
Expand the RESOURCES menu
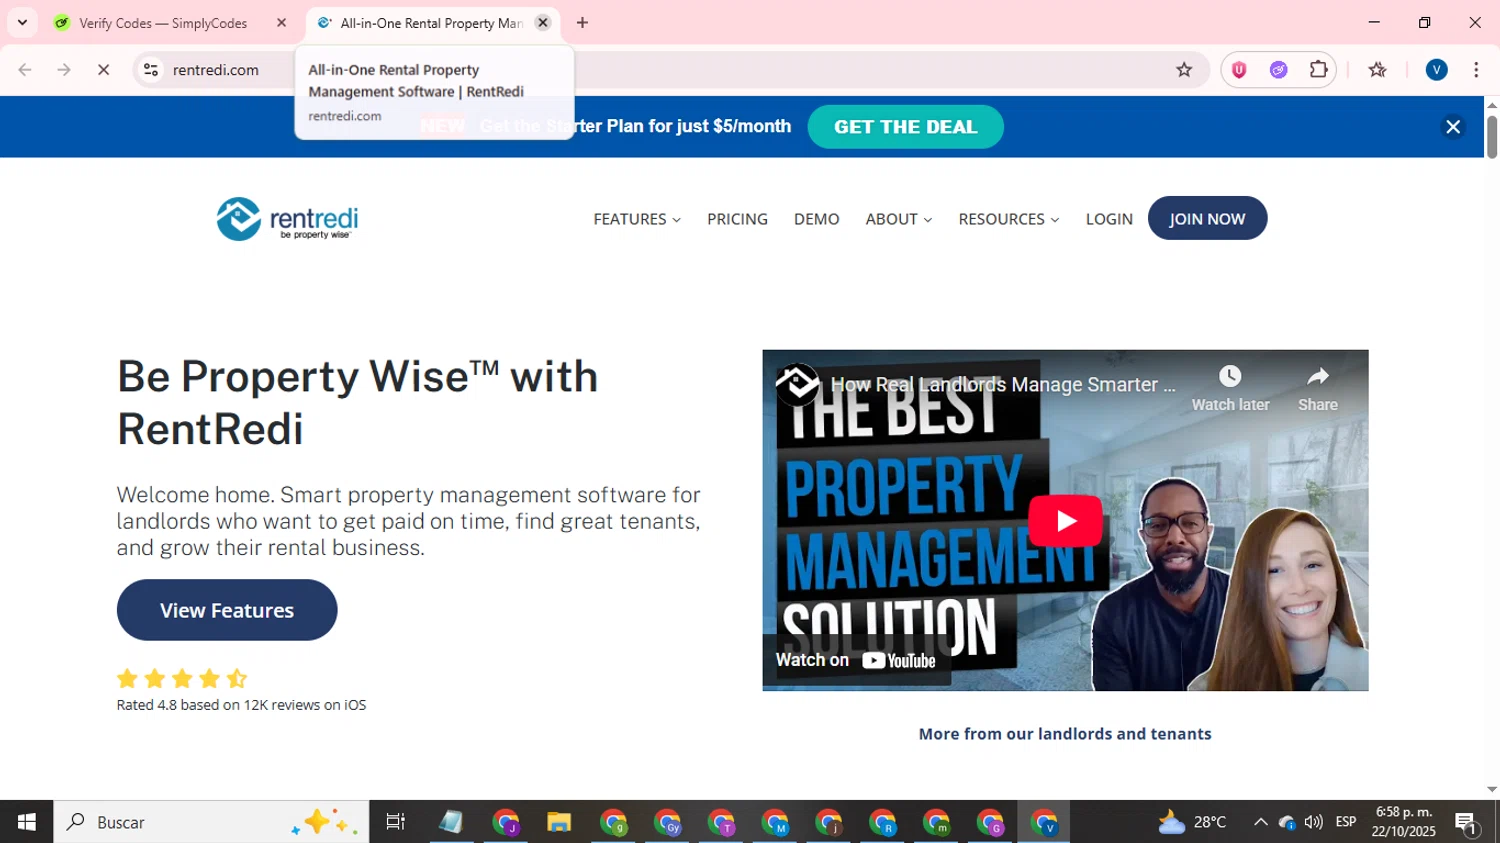pyautogui.click(x=1009, y=219)
